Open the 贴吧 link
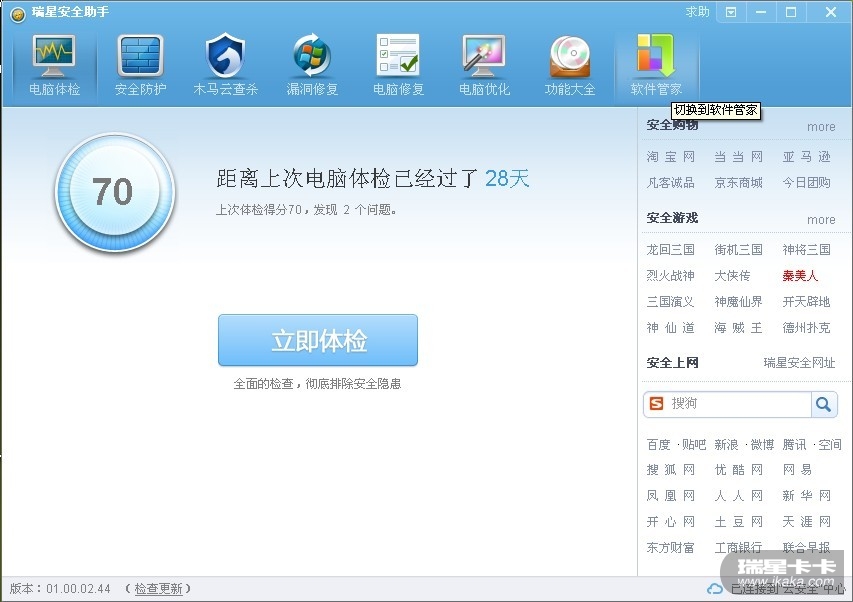This screenshot has width=853, height=602. click(694, 445)
